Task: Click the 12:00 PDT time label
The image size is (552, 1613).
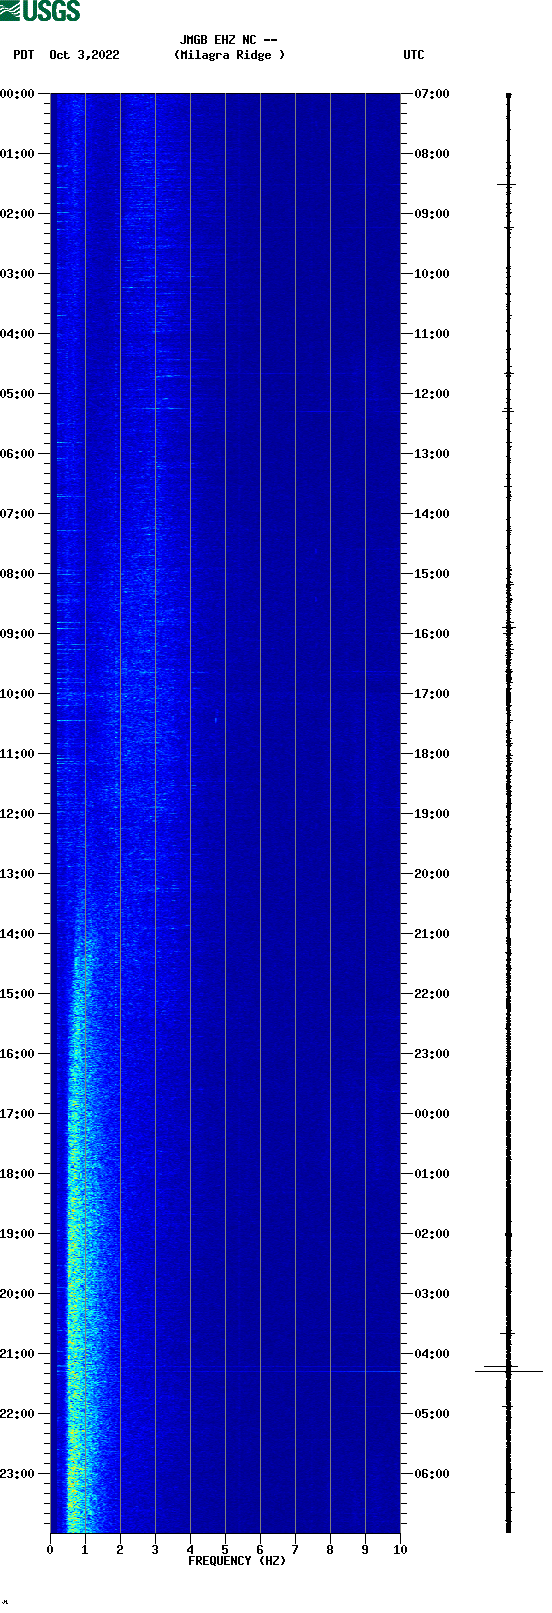Action: 17,814
